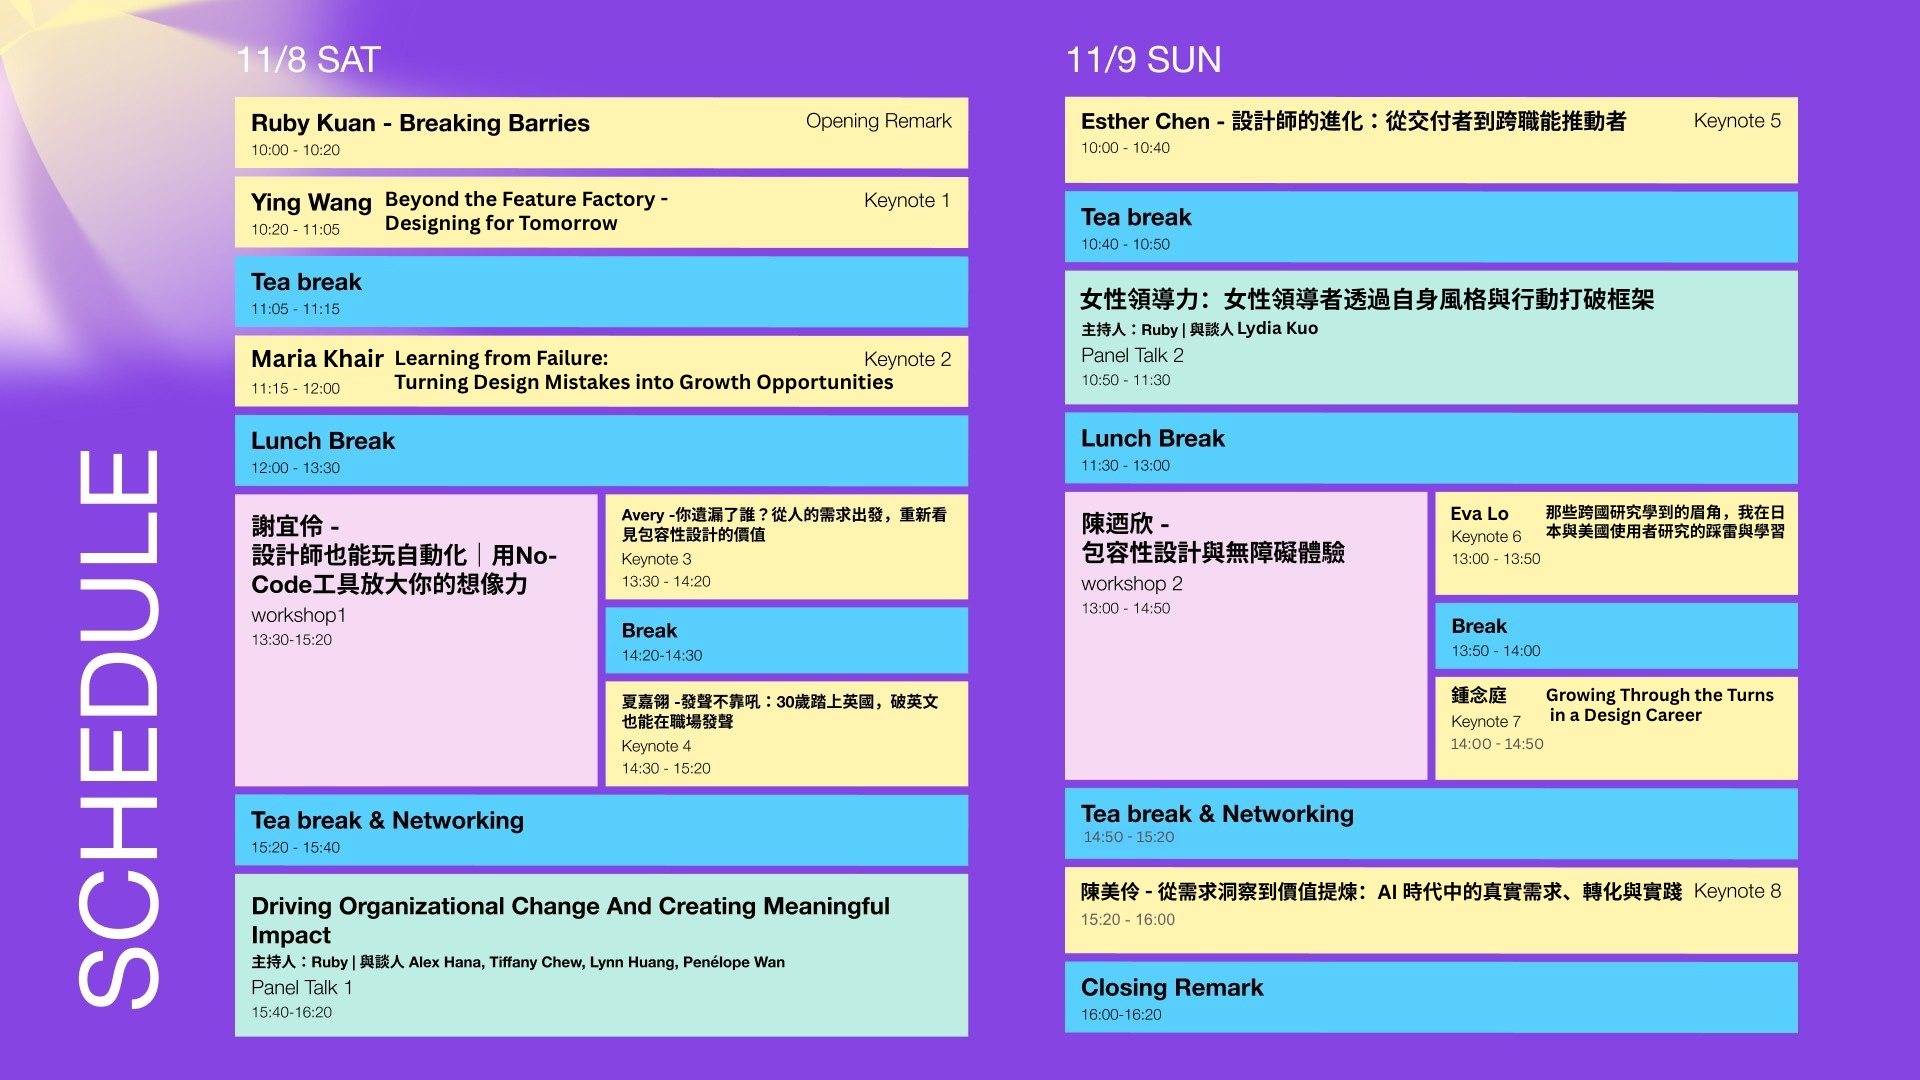Select Esther Chen Keynote 5 session
Image resolution: width=1920 pixels, height=1080 pixels.
point(1431,140)
